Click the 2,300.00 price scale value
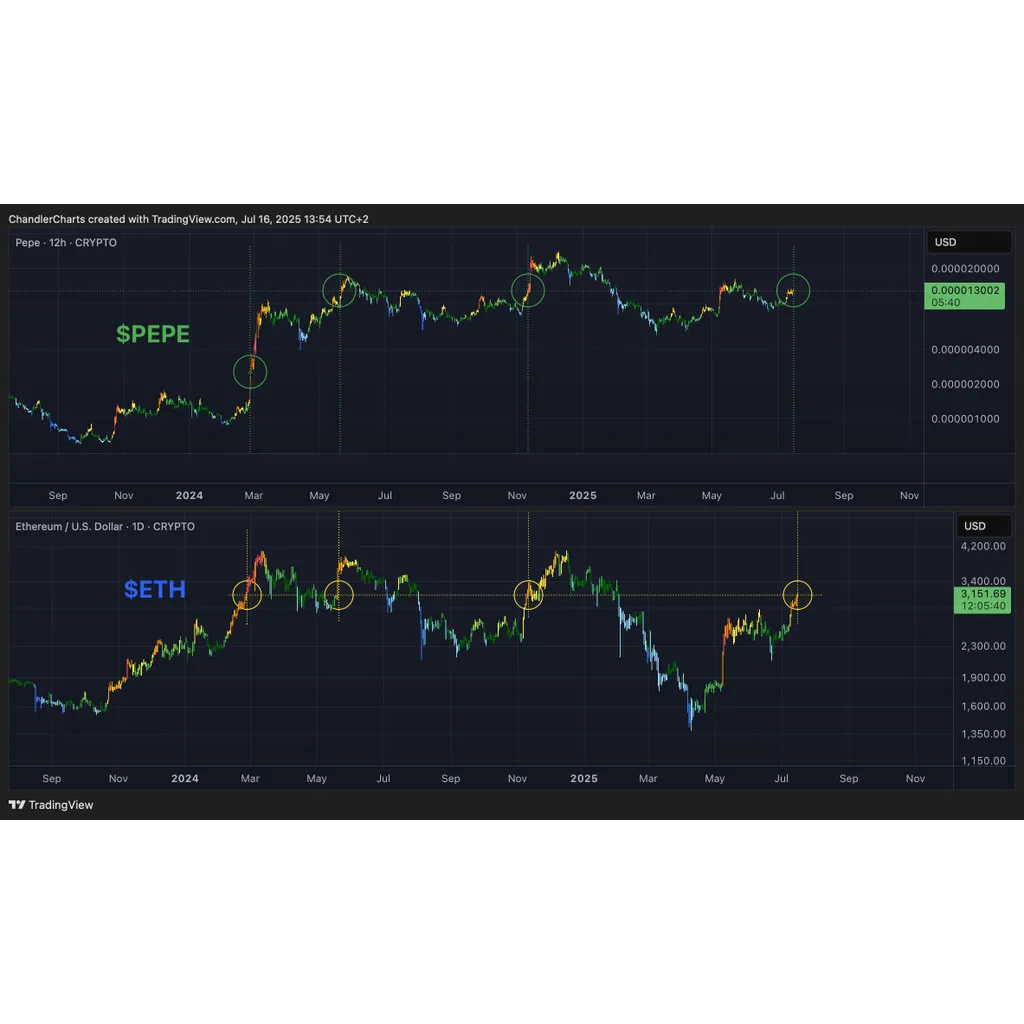This screenshot has height=1024, width=1024. (x=983, y=646)
